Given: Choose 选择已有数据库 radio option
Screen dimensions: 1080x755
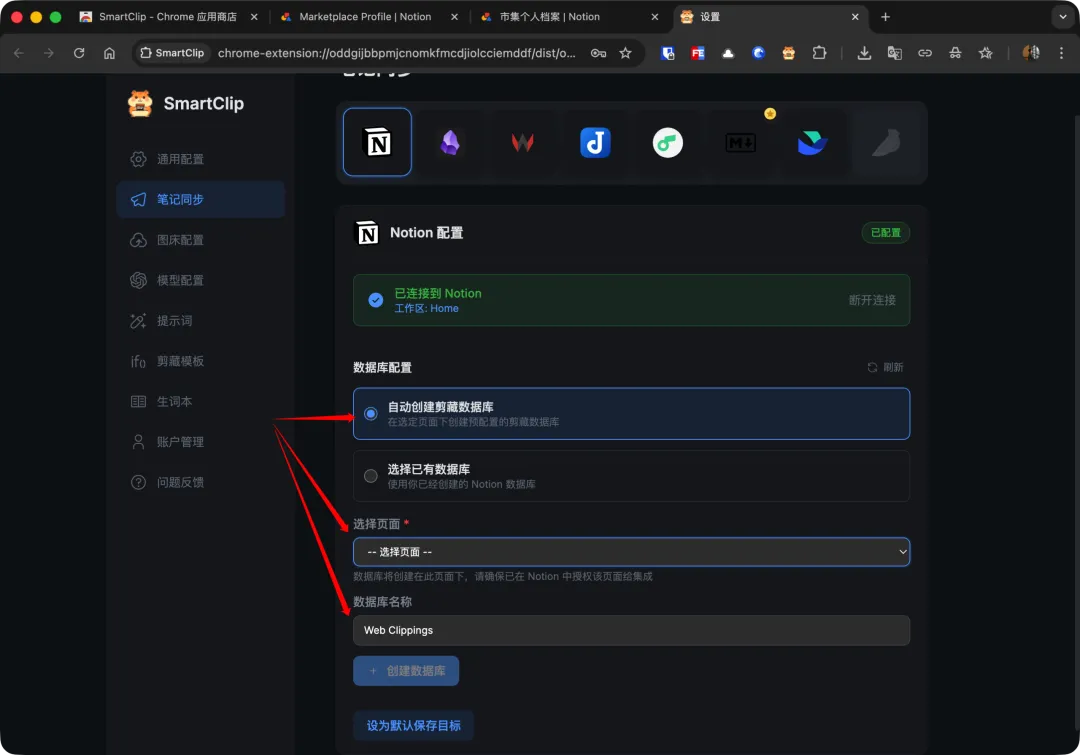Looking at the screenshot, I should pyautogui.click(x=371, y=476).
